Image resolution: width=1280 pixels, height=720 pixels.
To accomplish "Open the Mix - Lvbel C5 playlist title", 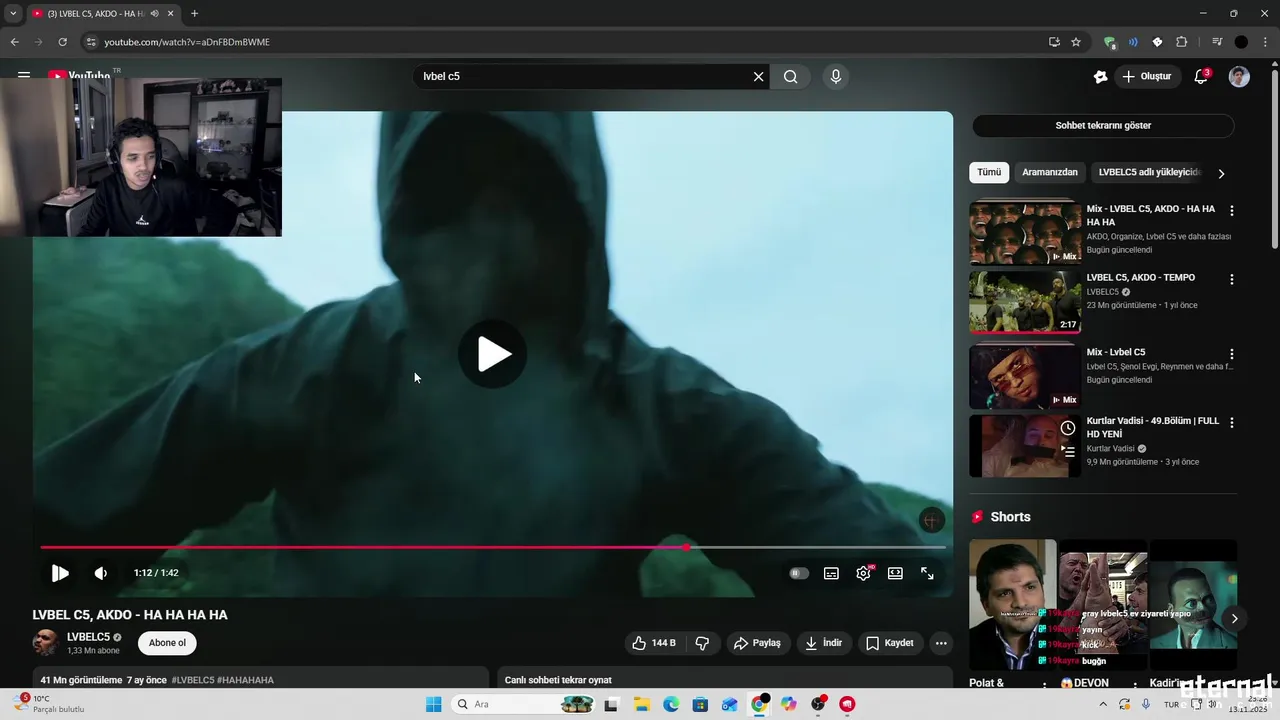I will [x=1116, y=352].
